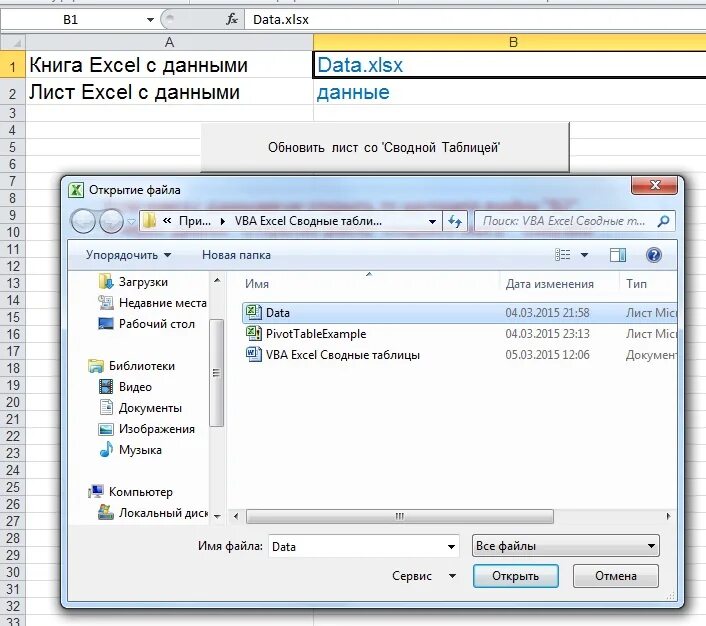
Task: Click Обновить лист со 'Сводной Таблицей' button
Action: click(385, 147)
